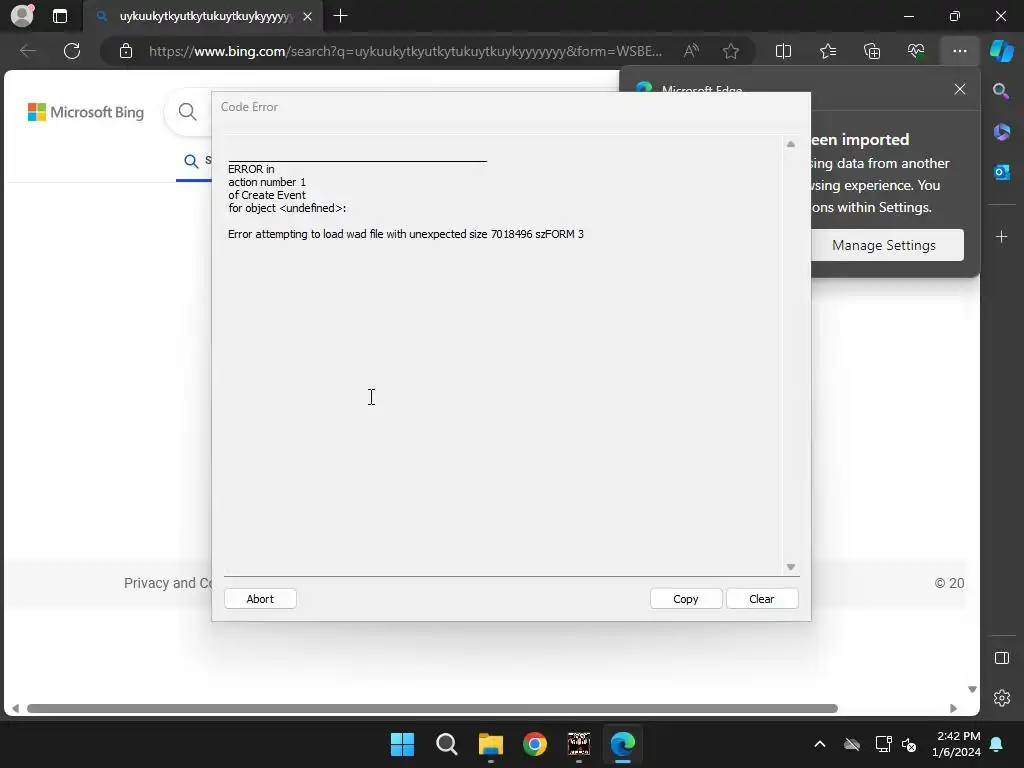Screen dimensions: 1024x768
Task: Launch Google Chrome from taskbar
Action: 535,744
